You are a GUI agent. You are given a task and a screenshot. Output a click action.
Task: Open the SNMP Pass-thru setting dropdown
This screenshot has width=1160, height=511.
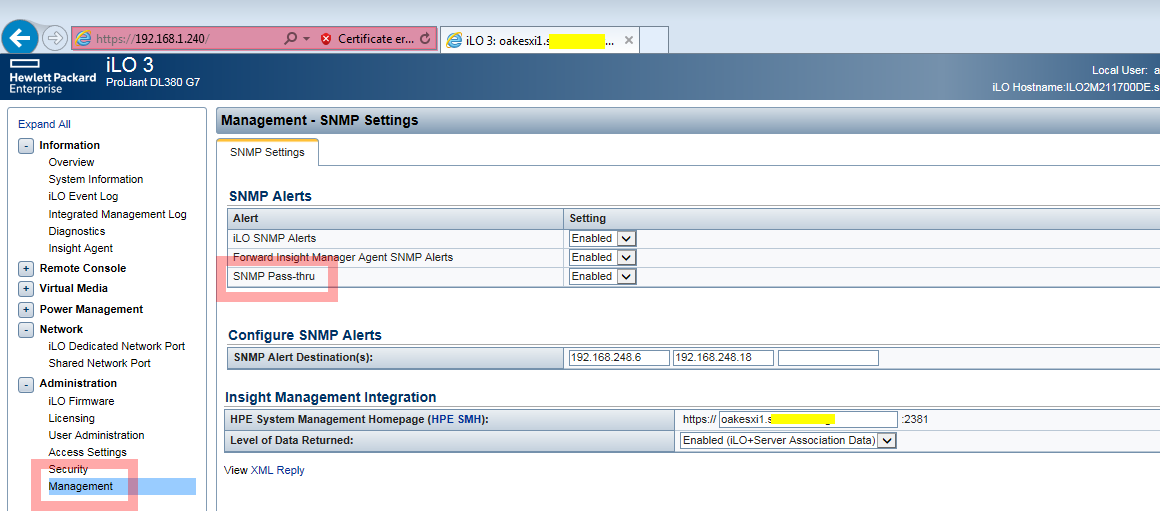[x=603, y=276]
